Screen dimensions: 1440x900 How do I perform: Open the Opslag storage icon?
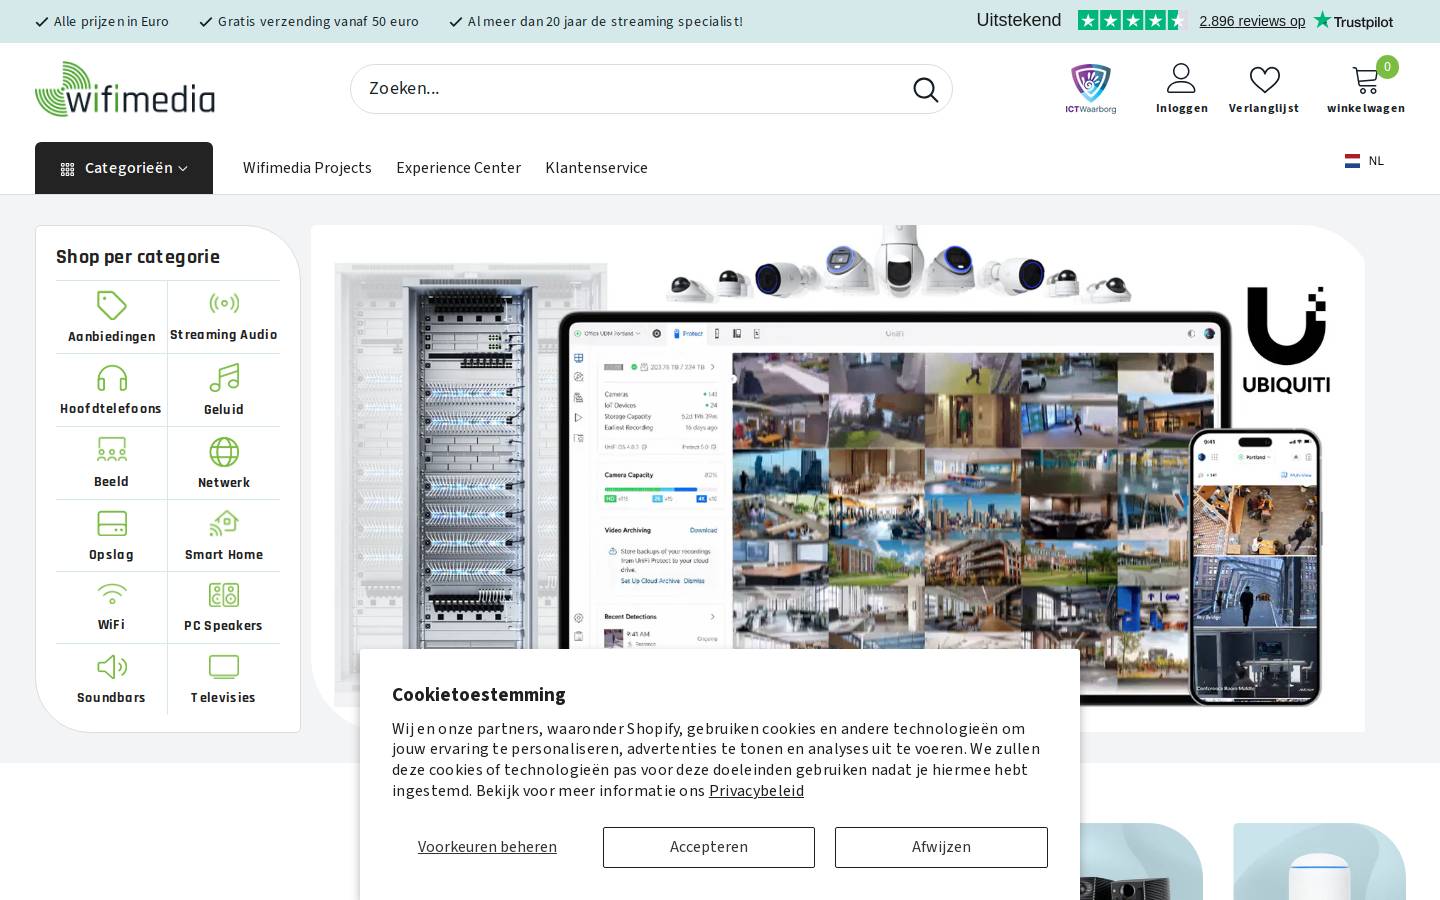coord(112,523)
